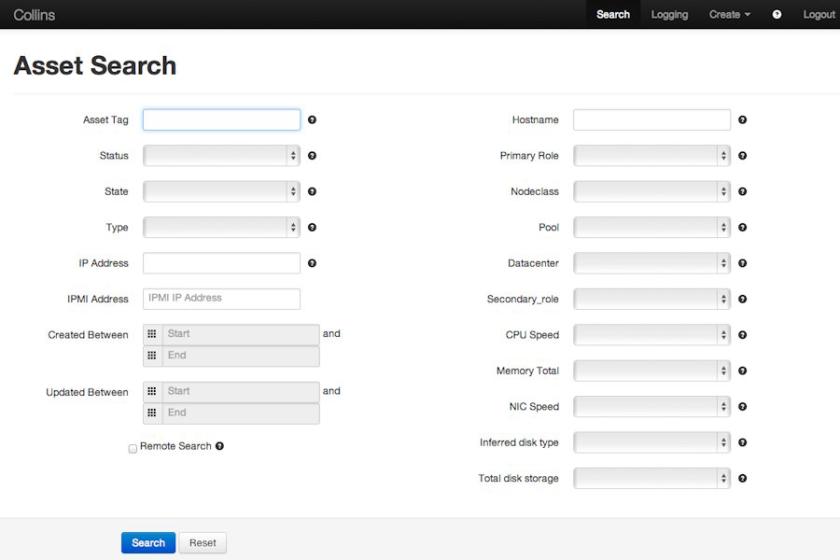Screen dimensions: 840x560
Task: Click the help icon beside Status
Action: point(312,155)
